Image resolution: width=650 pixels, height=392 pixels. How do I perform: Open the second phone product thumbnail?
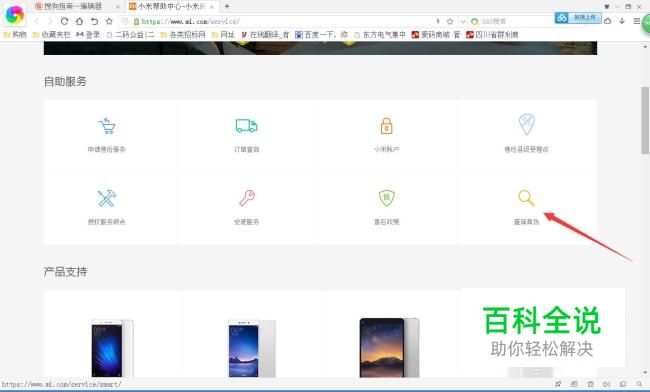pos(251,348)
